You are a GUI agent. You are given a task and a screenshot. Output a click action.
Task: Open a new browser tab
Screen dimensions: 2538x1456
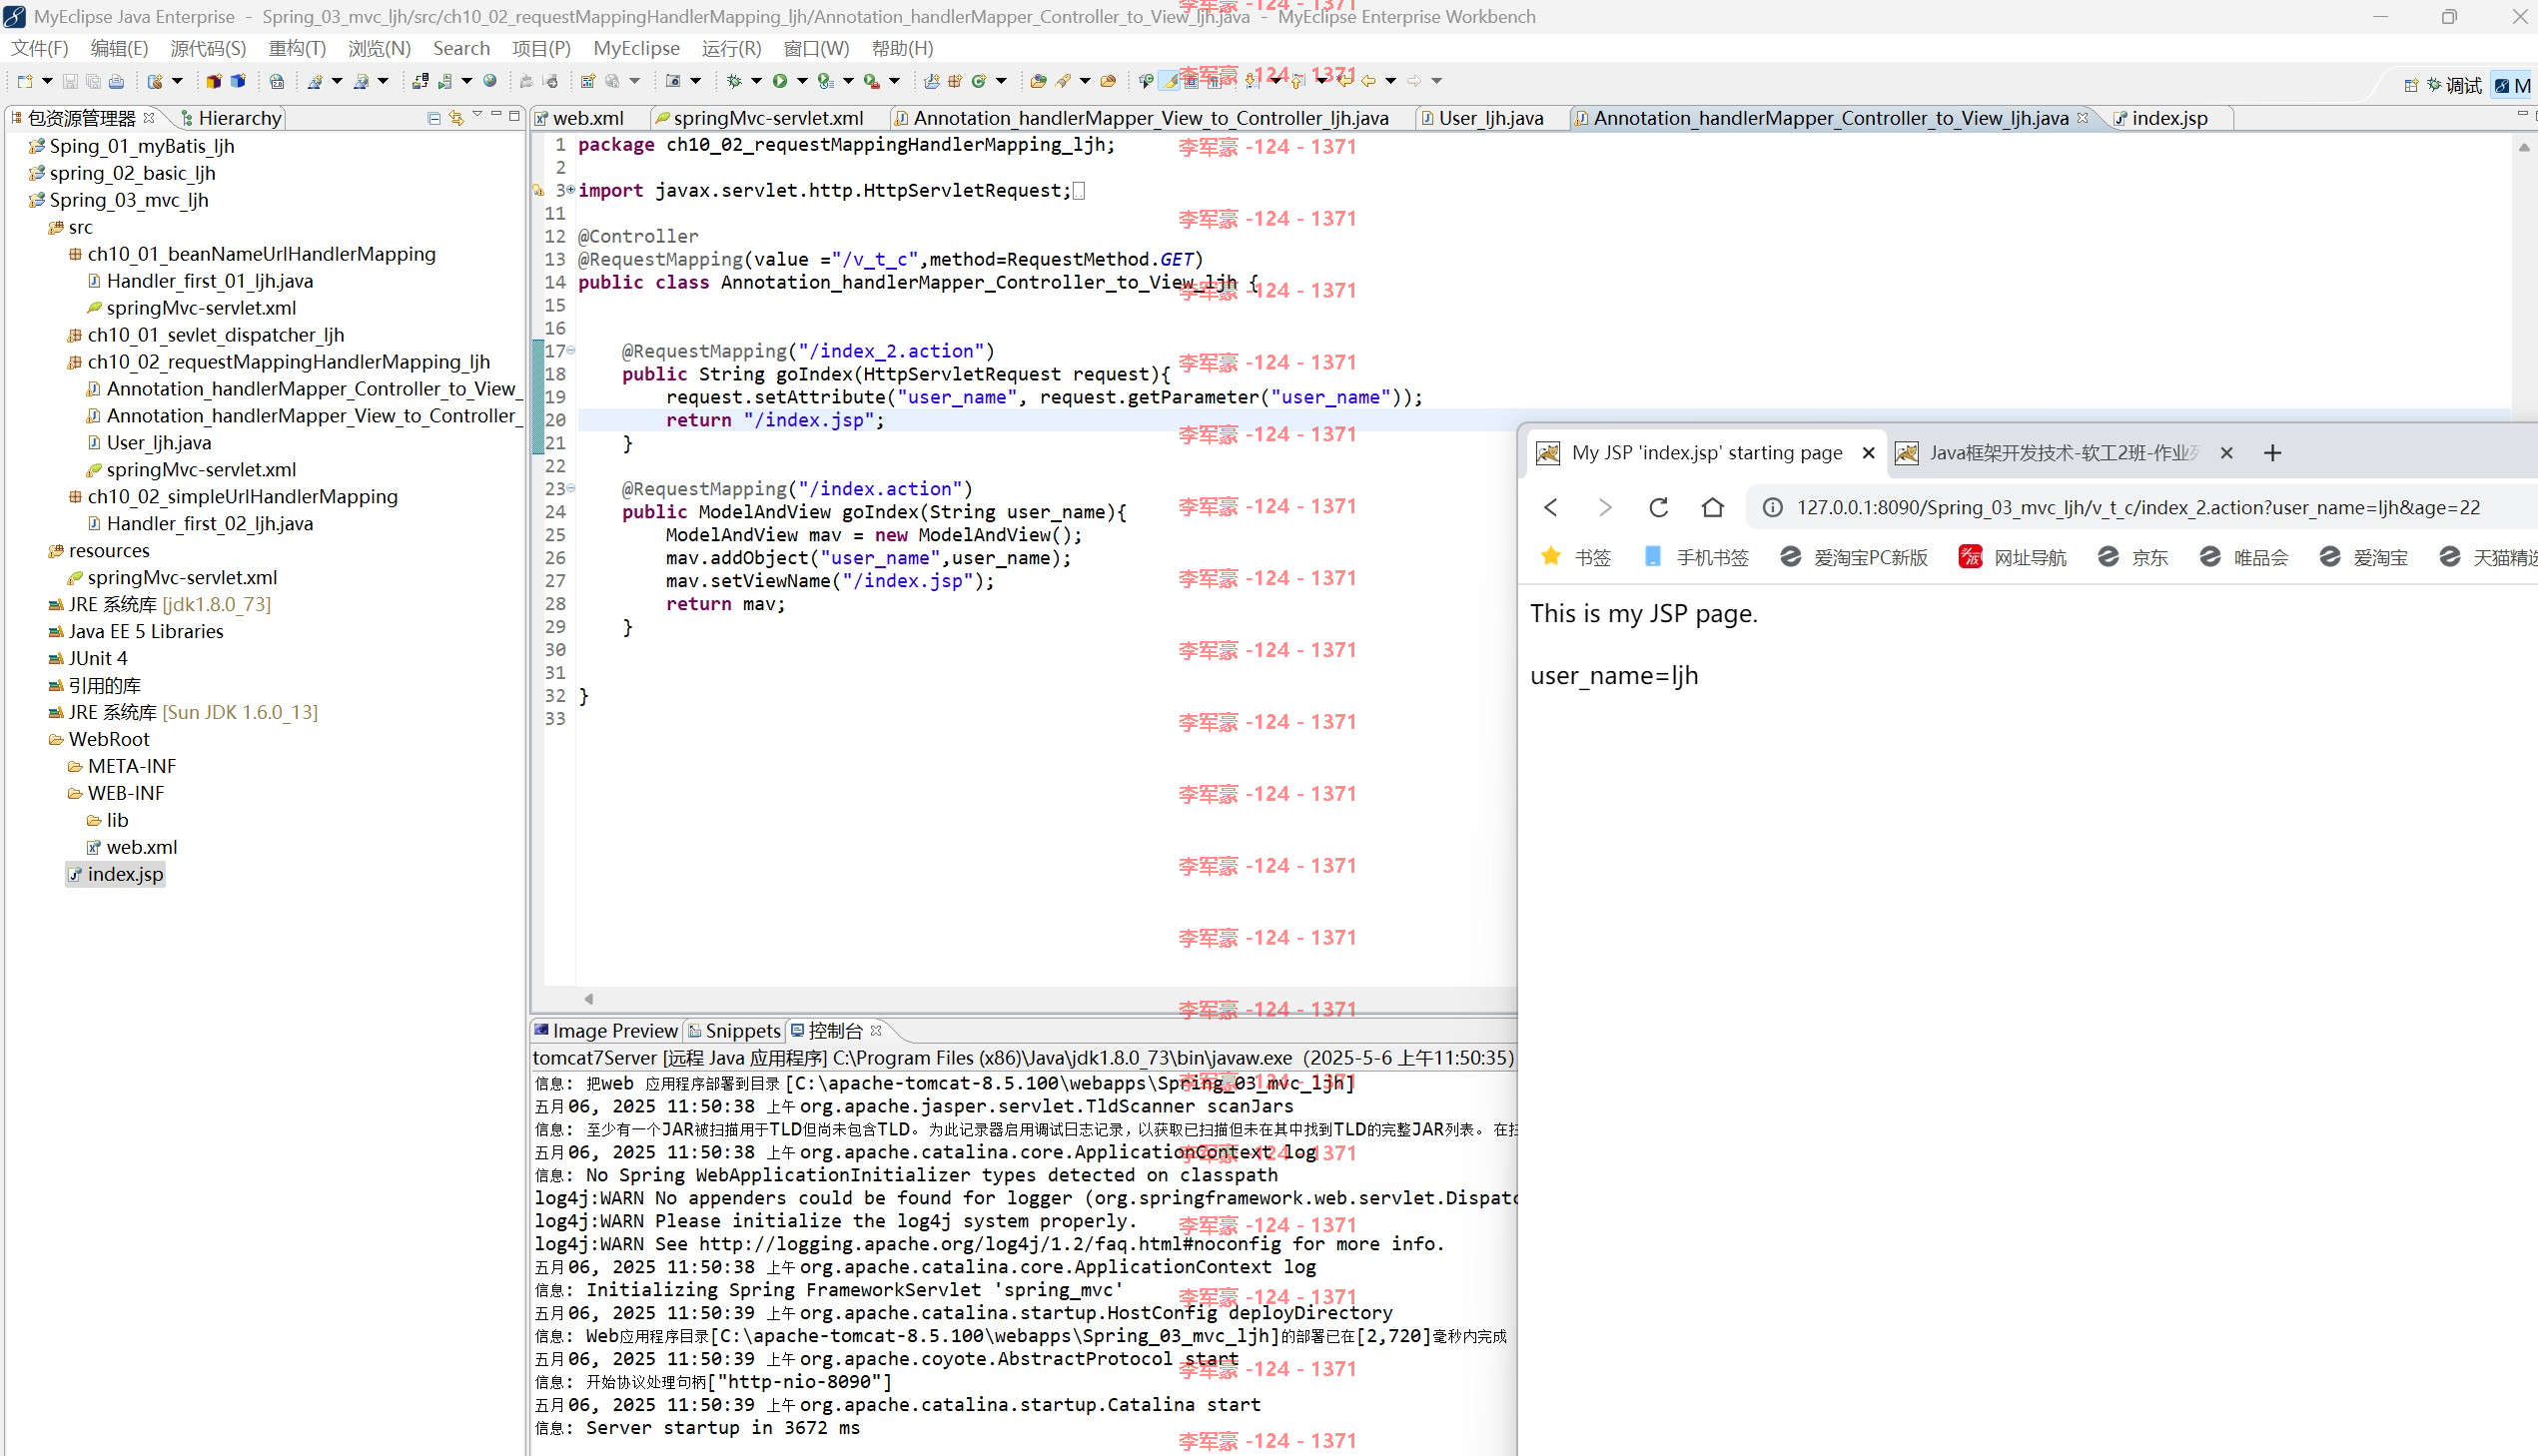pos(2273,453)
